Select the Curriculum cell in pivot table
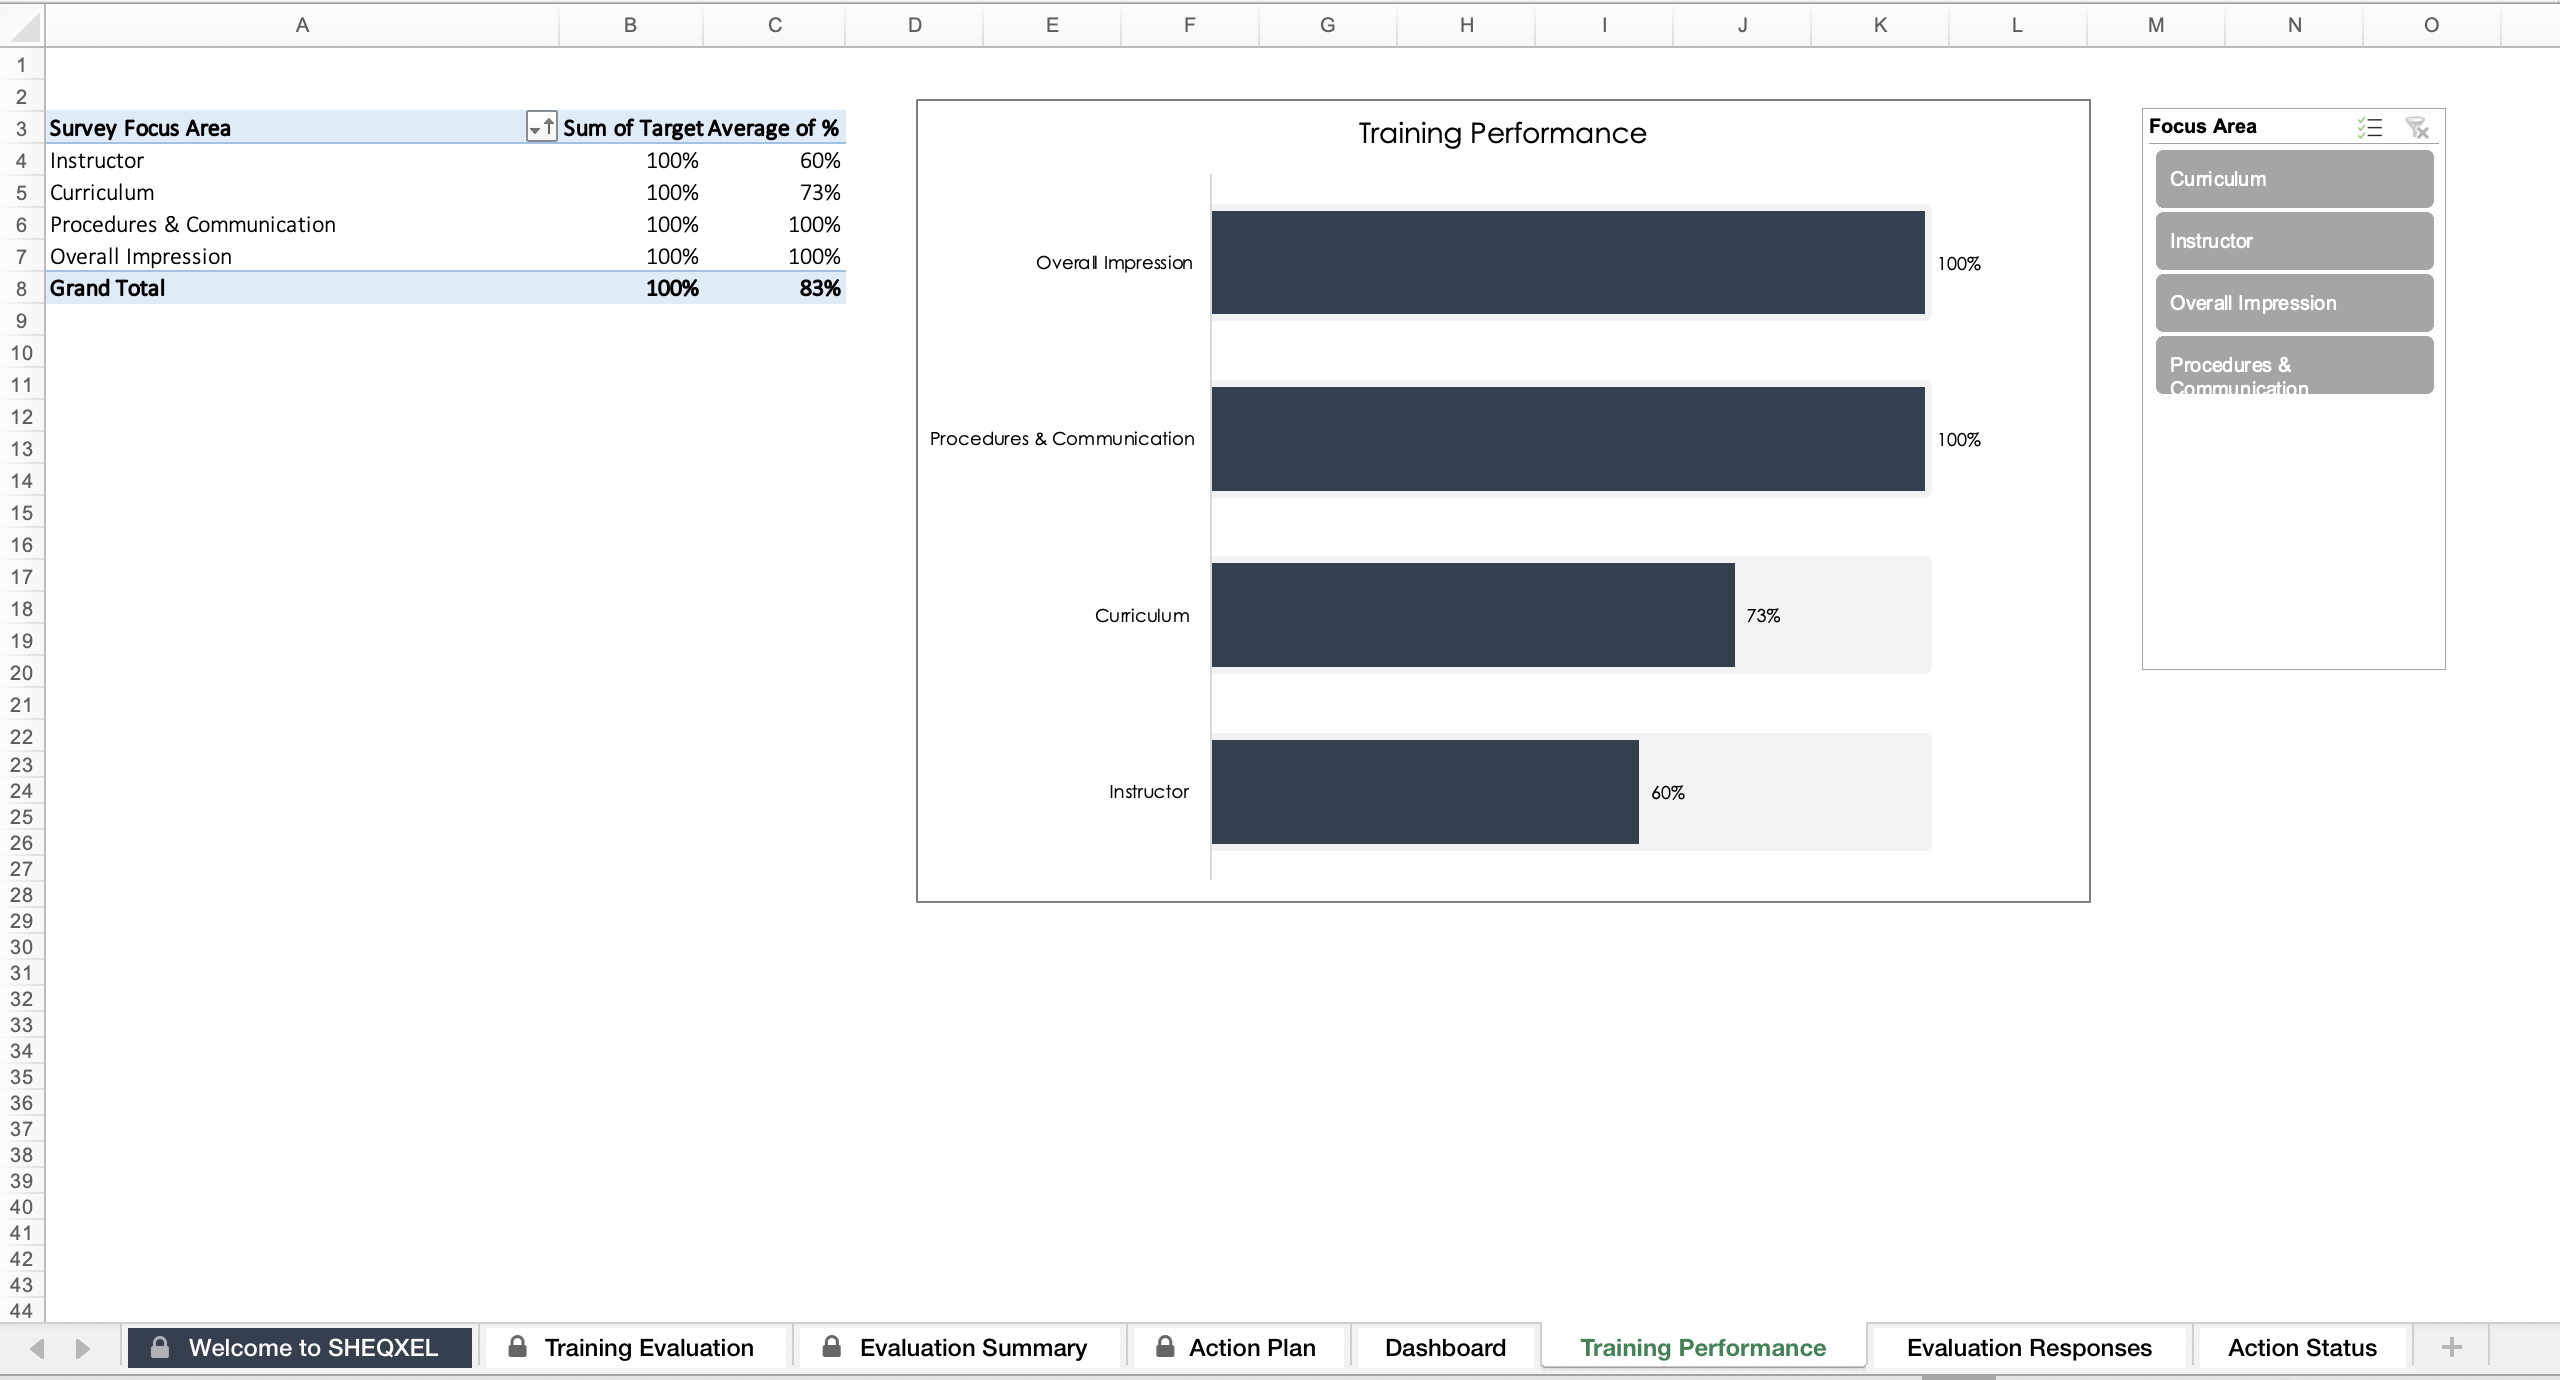Viewport: 2560px width, 1380px height. [302, 192]
